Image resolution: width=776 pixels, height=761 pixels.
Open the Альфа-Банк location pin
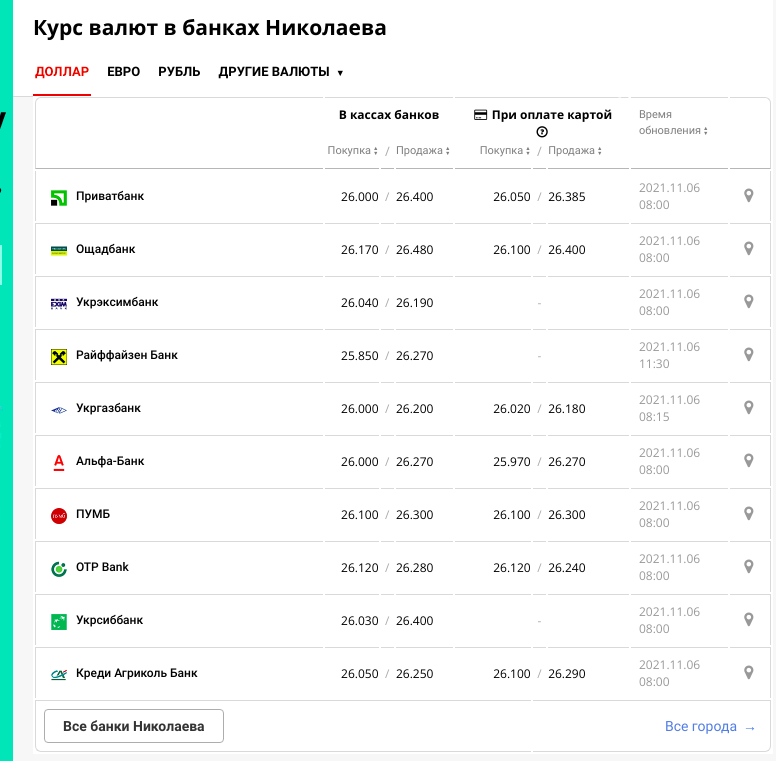pos(749,461)
